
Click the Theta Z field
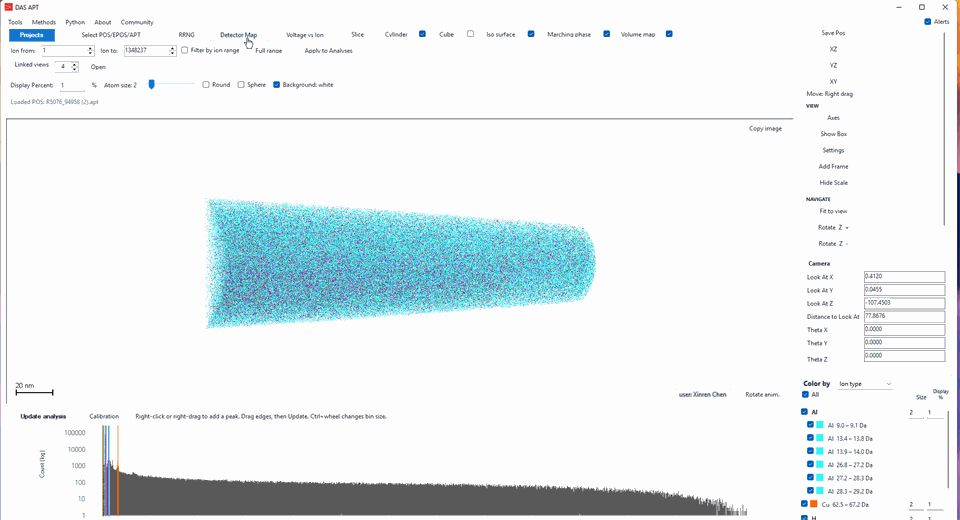click(x=904, y=356)
